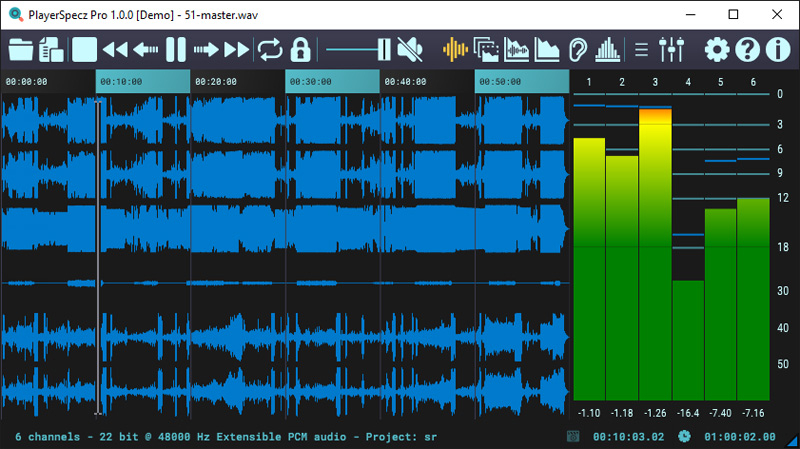Click the rewind double-arrow button
The width and height of the screenshot is (800, 449).
(115, 49)
